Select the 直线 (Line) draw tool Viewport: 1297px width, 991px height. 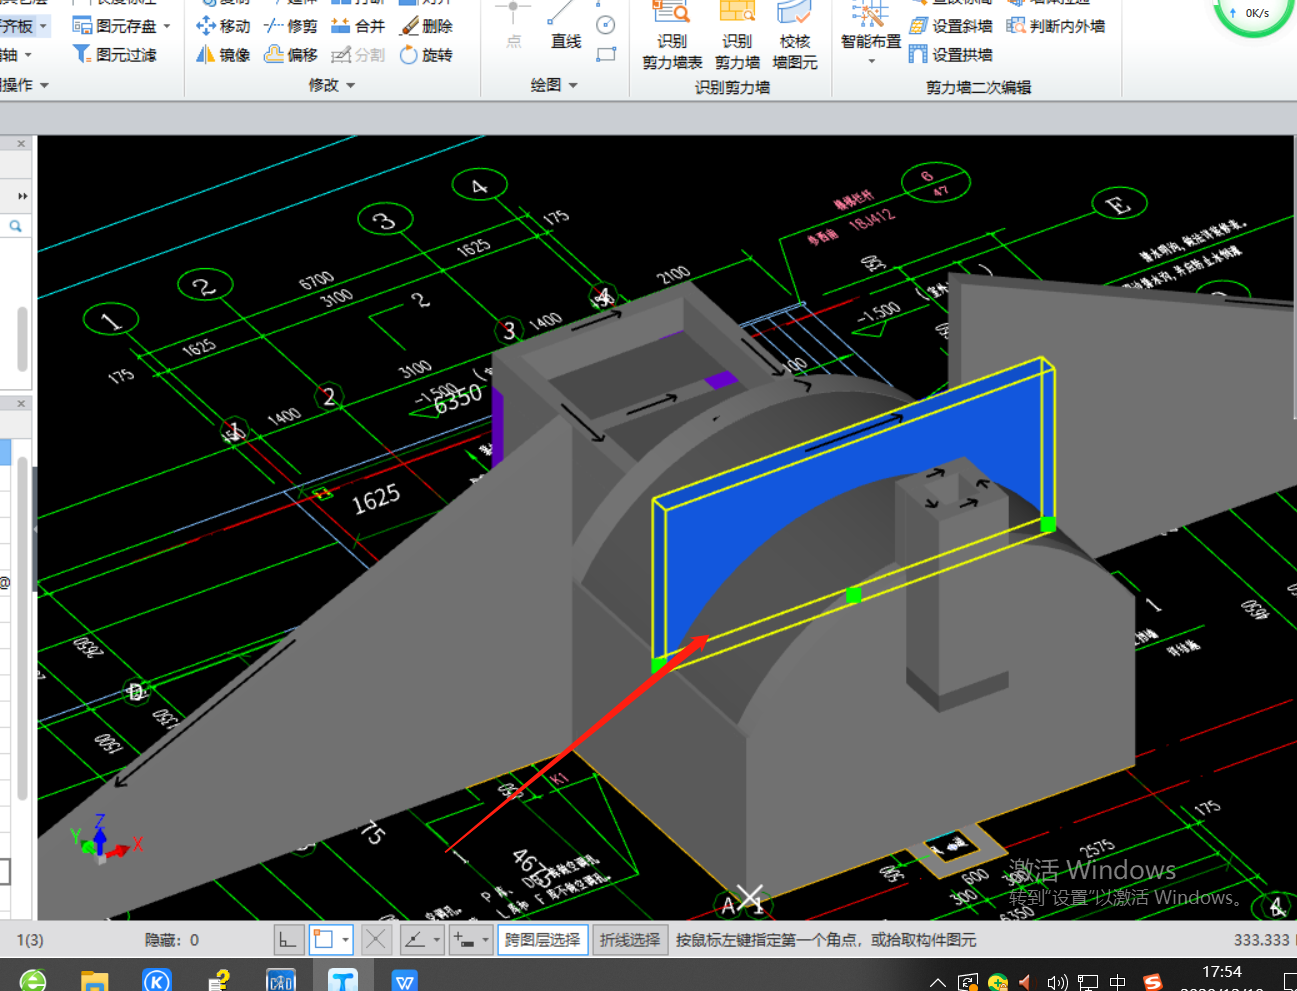[566, 24]
